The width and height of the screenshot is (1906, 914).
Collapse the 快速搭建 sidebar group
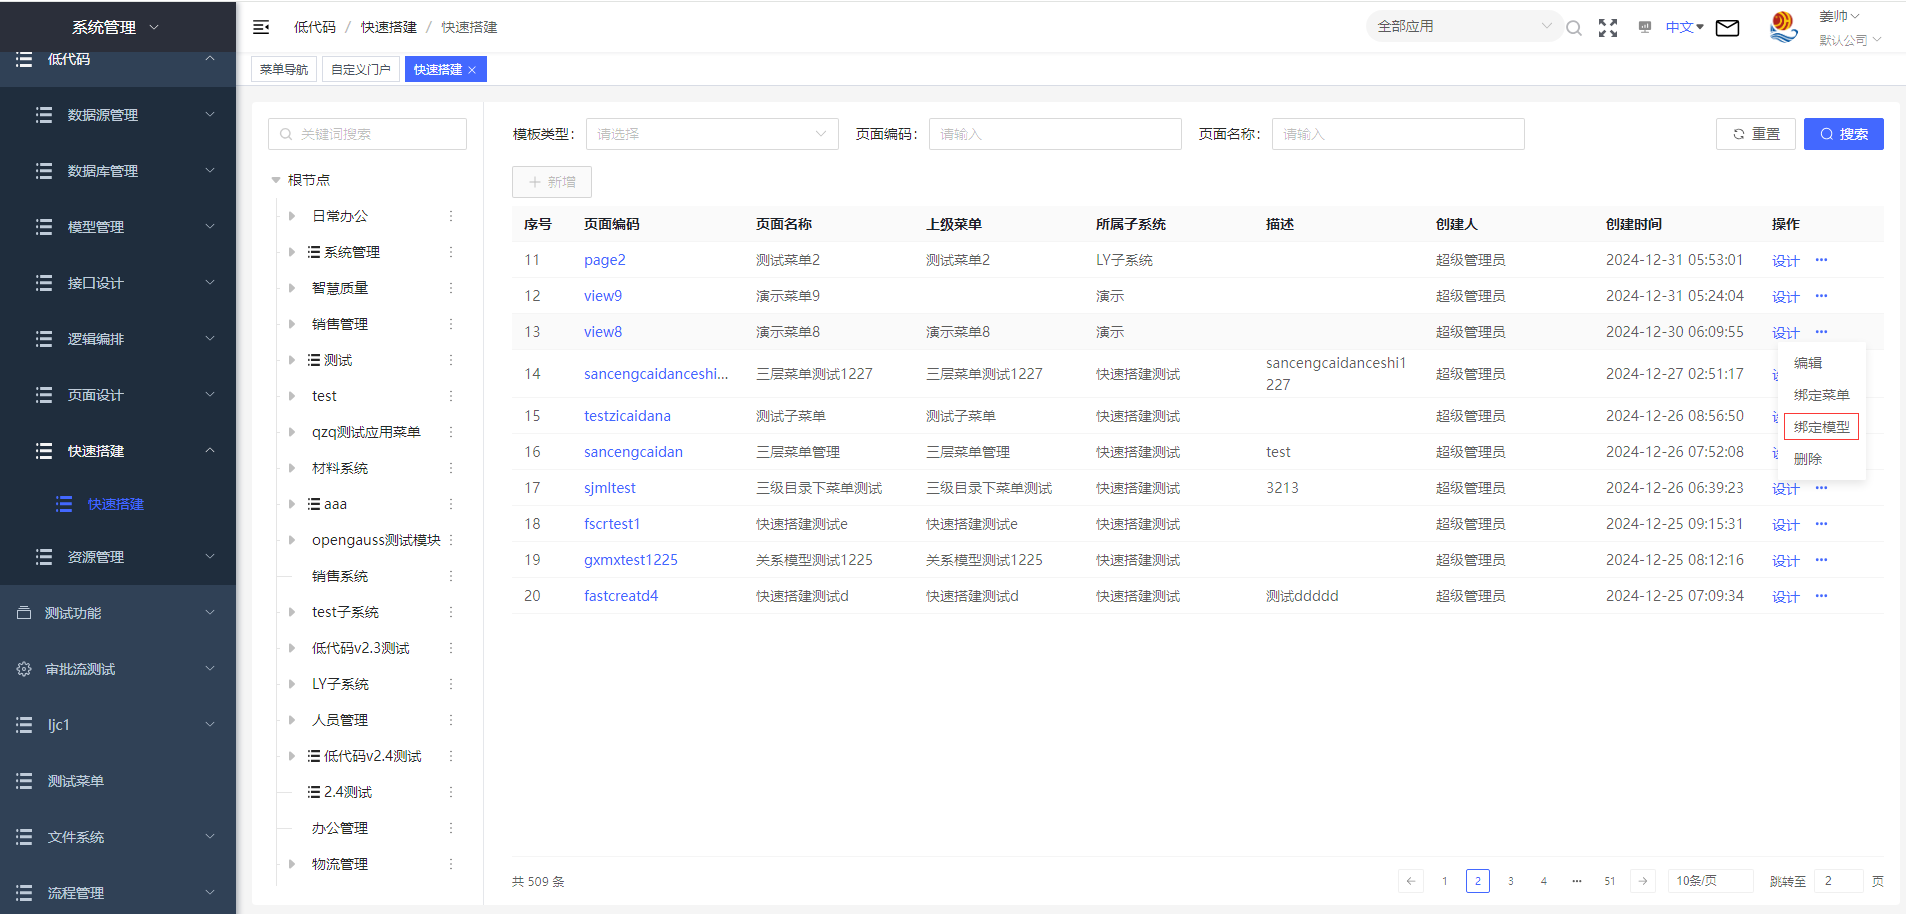pyautogui.click(x=118, y=451)
